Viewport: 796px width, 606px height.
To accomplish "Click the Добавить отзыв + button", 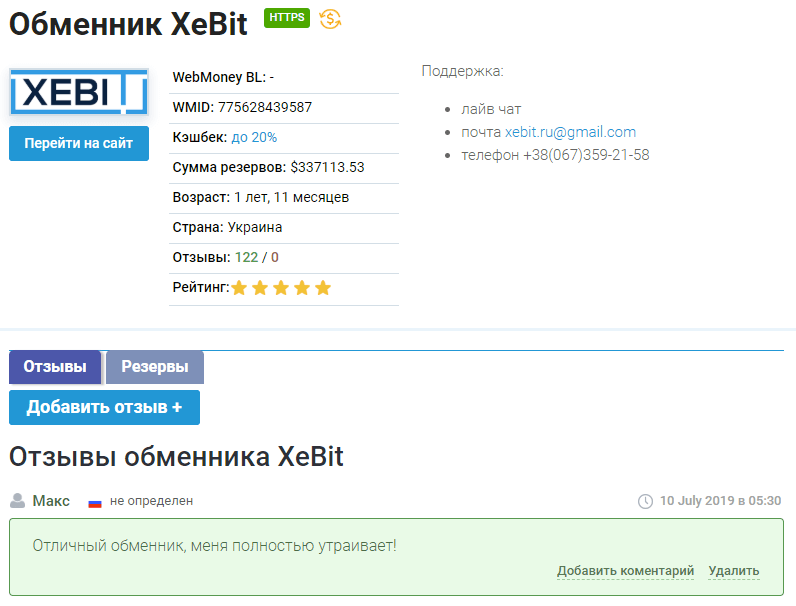I will [x=105, y=407].
